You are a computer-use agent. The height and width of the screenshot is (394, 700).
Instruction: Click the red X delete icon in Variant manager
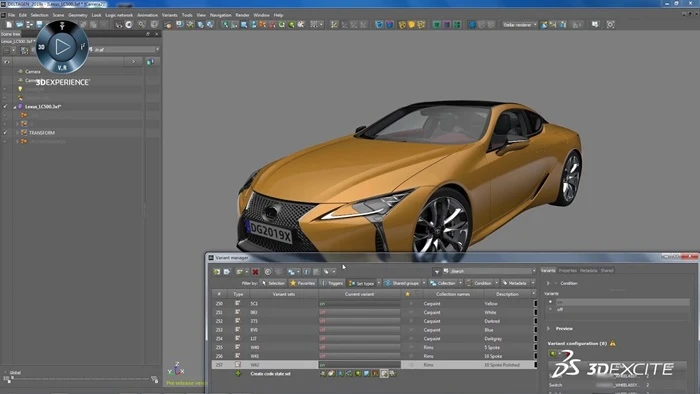click(x=255, y=272)
